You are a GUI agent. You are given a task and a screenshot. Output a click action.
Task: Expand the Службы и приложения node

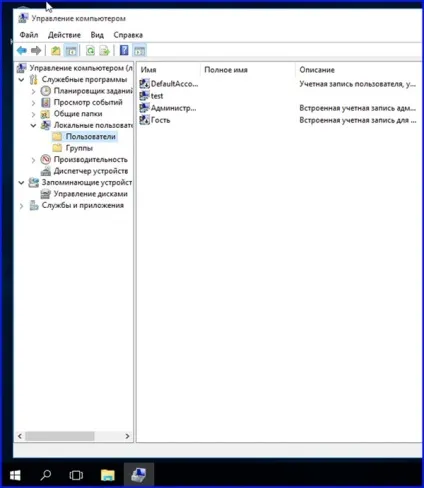[21, 206]
